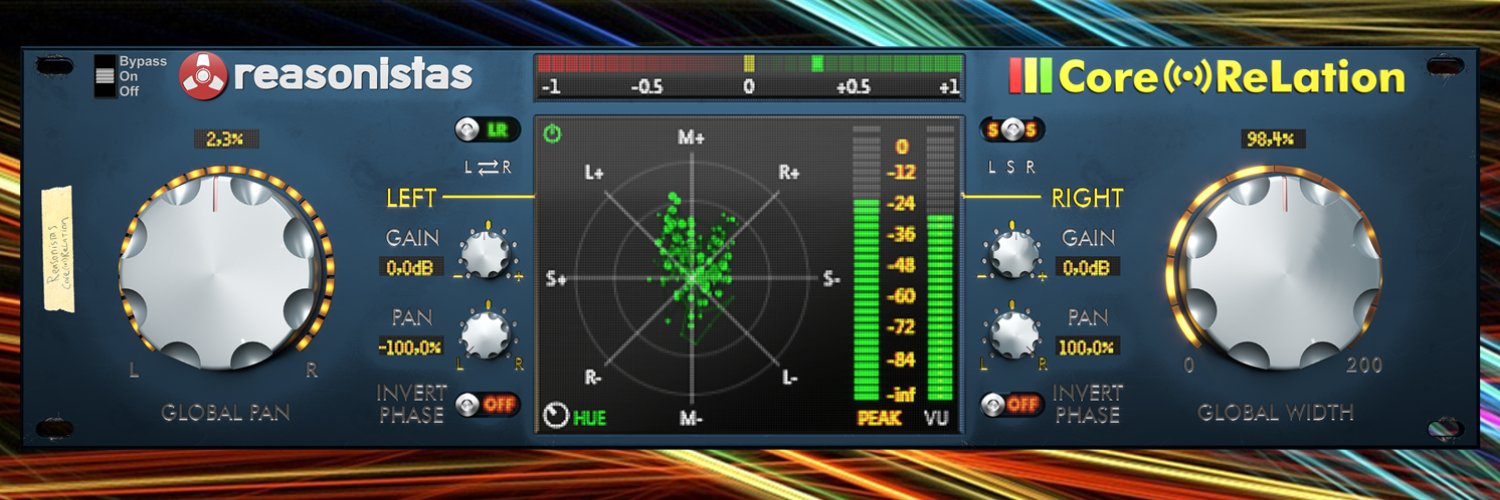Click the LEFT section heading
This screenshot has width=1500, height=500.
pos(411,198)
